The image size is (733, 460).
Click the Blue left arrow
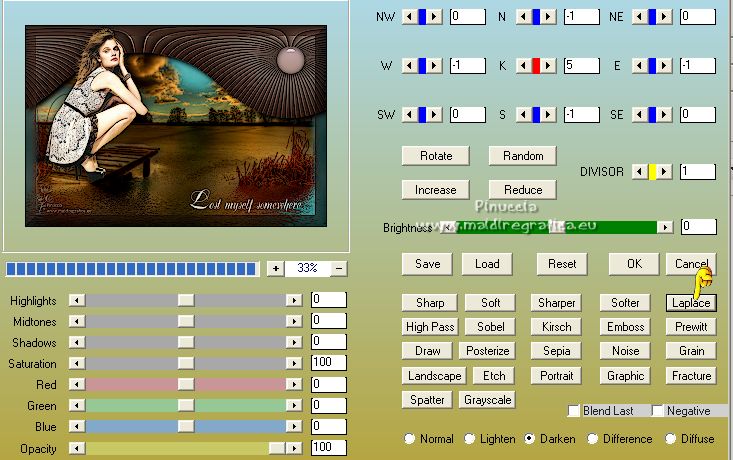[x=77, y=426]
